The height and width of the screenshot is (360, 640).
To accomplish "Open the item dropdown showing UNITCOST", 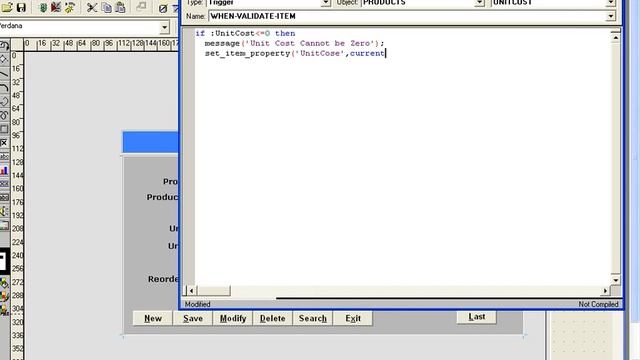I will (610, 3).
